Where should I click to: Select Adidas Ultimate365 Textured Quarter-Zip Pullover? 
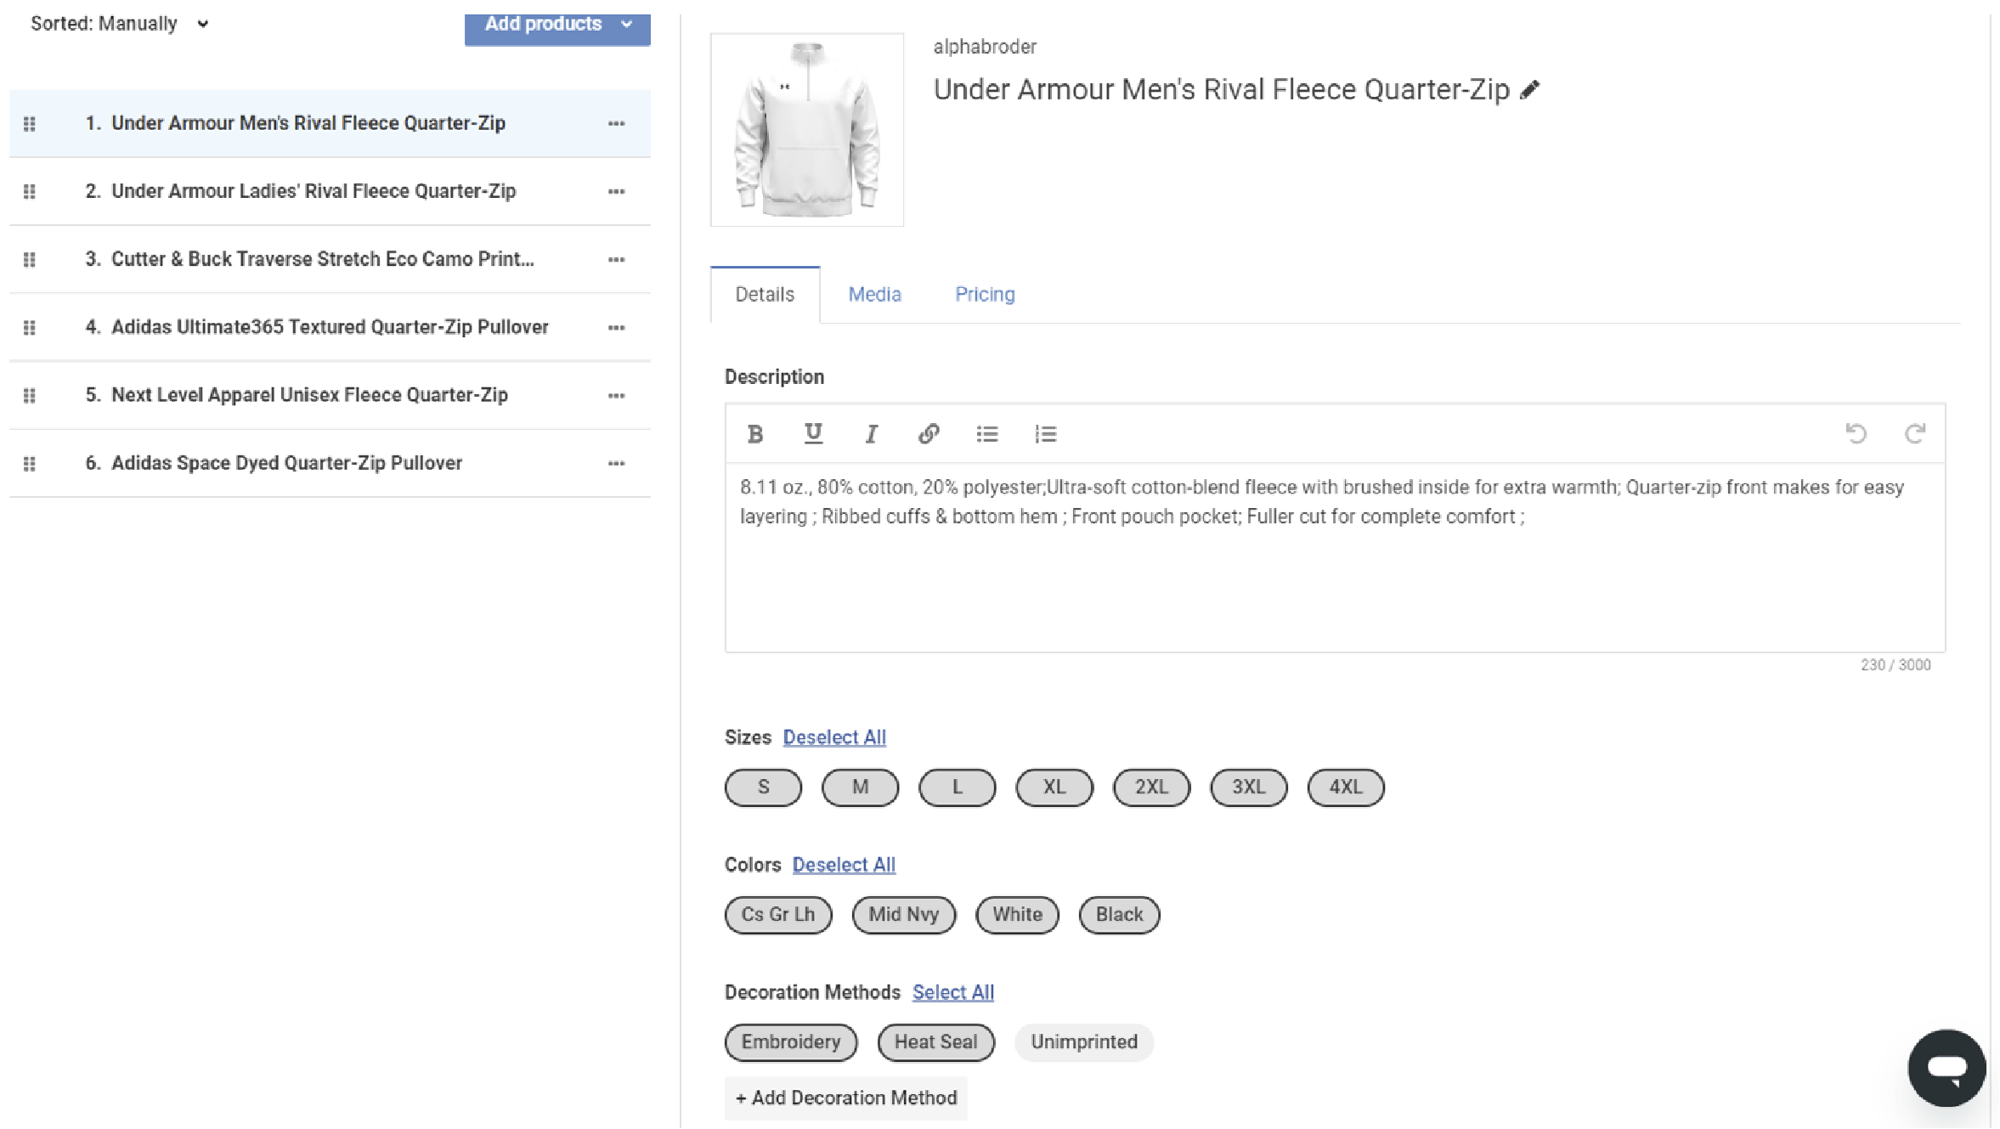tap(329, 328)
